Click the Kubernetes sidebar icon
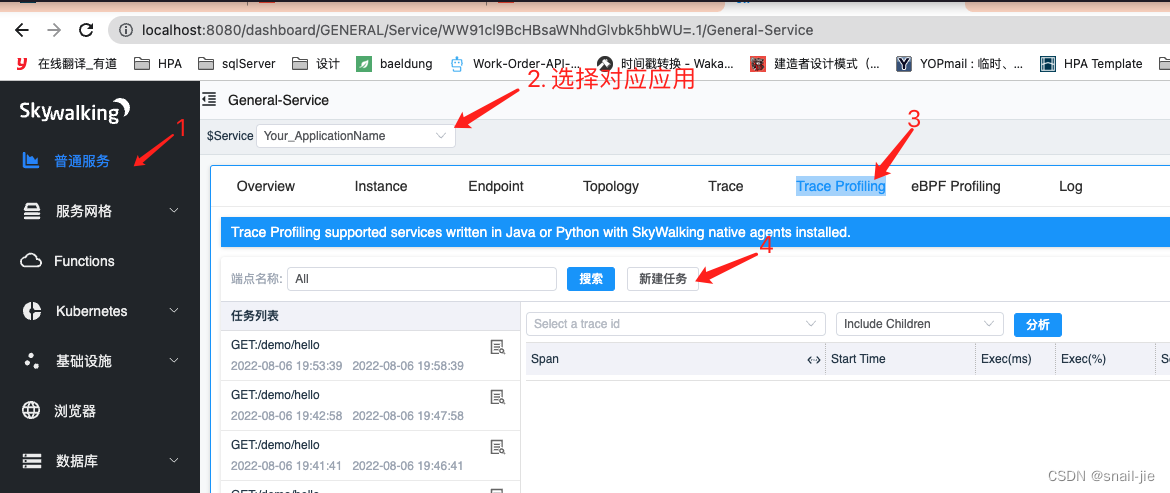Viewport: 1170px width, 493px height. point(31,311)
